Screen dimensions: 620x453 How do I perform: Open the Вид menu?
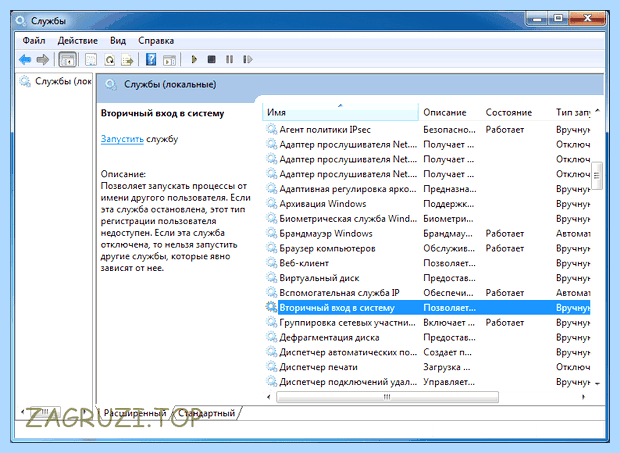pos(118,41)
